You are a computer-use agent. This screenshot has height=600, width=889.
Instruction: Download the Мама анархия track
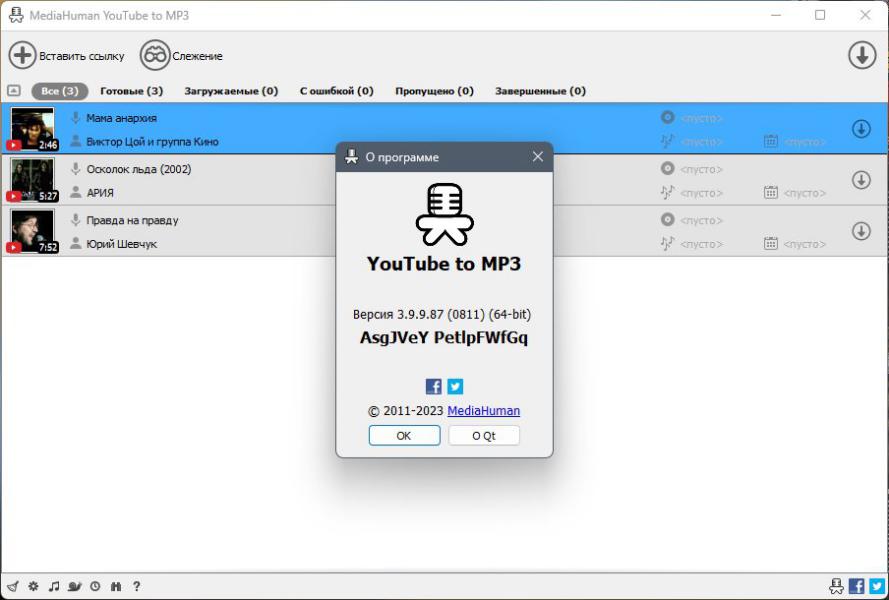pyautogui.click(x=861, y=129)
